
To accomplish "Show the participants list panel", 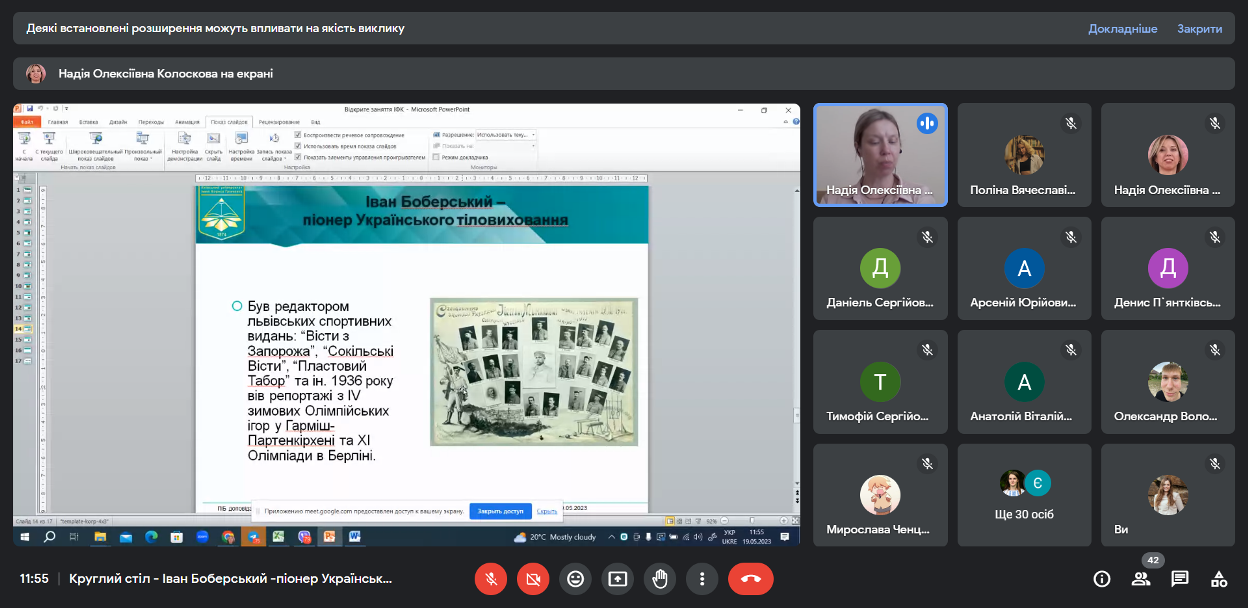I will click(x=1141, y=578).
